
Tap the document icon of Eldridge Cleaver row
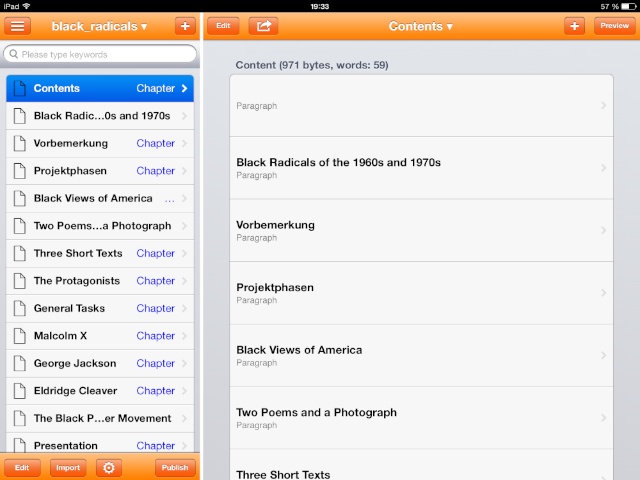[19, 391]
